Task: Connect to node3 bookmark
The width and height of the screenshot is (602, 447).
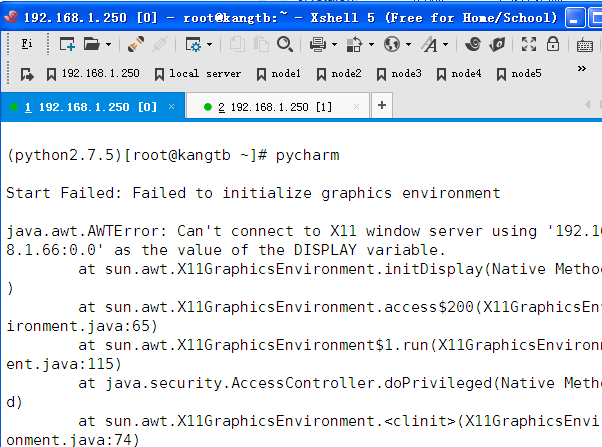Action: 399,74
